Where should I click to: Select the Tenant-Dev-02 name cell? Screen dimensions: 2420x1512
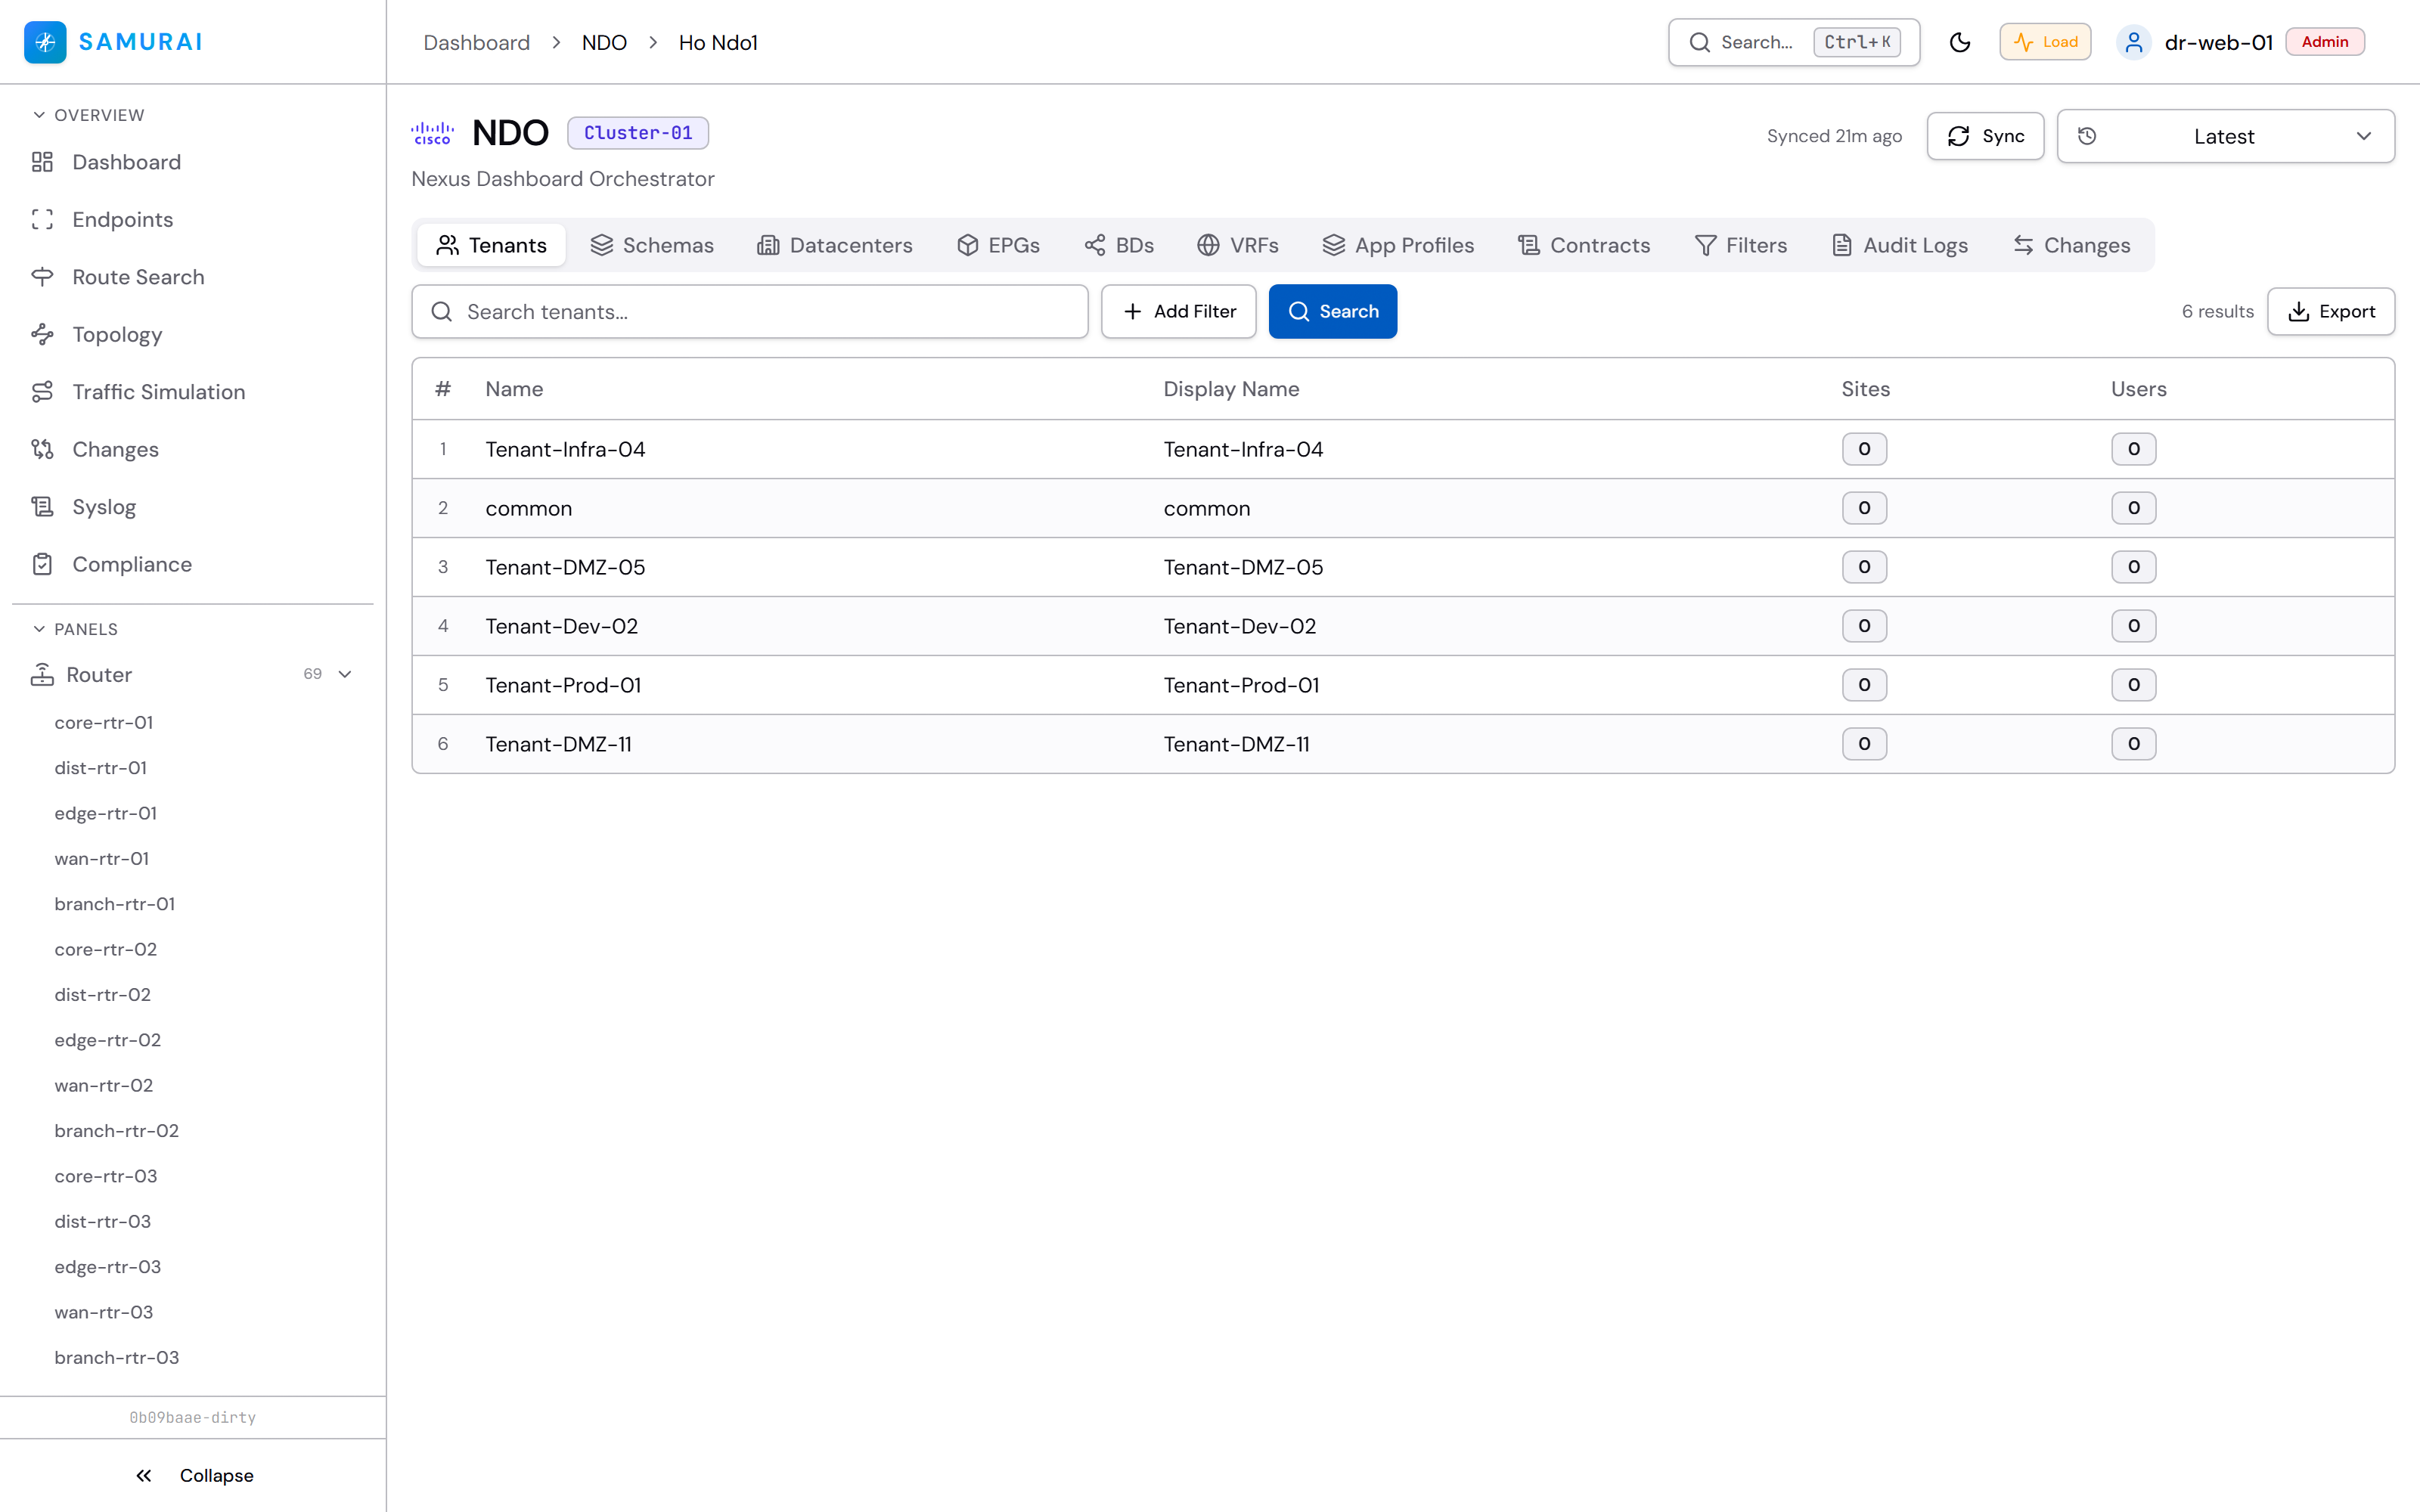point(561,626)
